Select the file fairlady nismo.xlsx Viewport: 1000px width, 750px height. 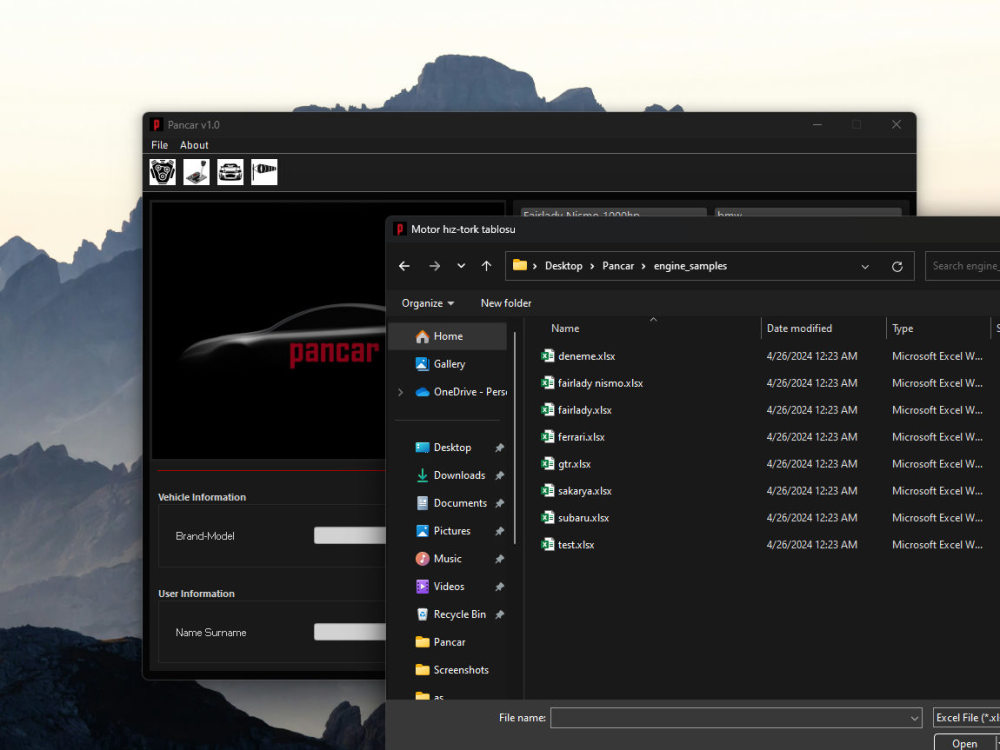pyautogui.click(x=599, y=383)
